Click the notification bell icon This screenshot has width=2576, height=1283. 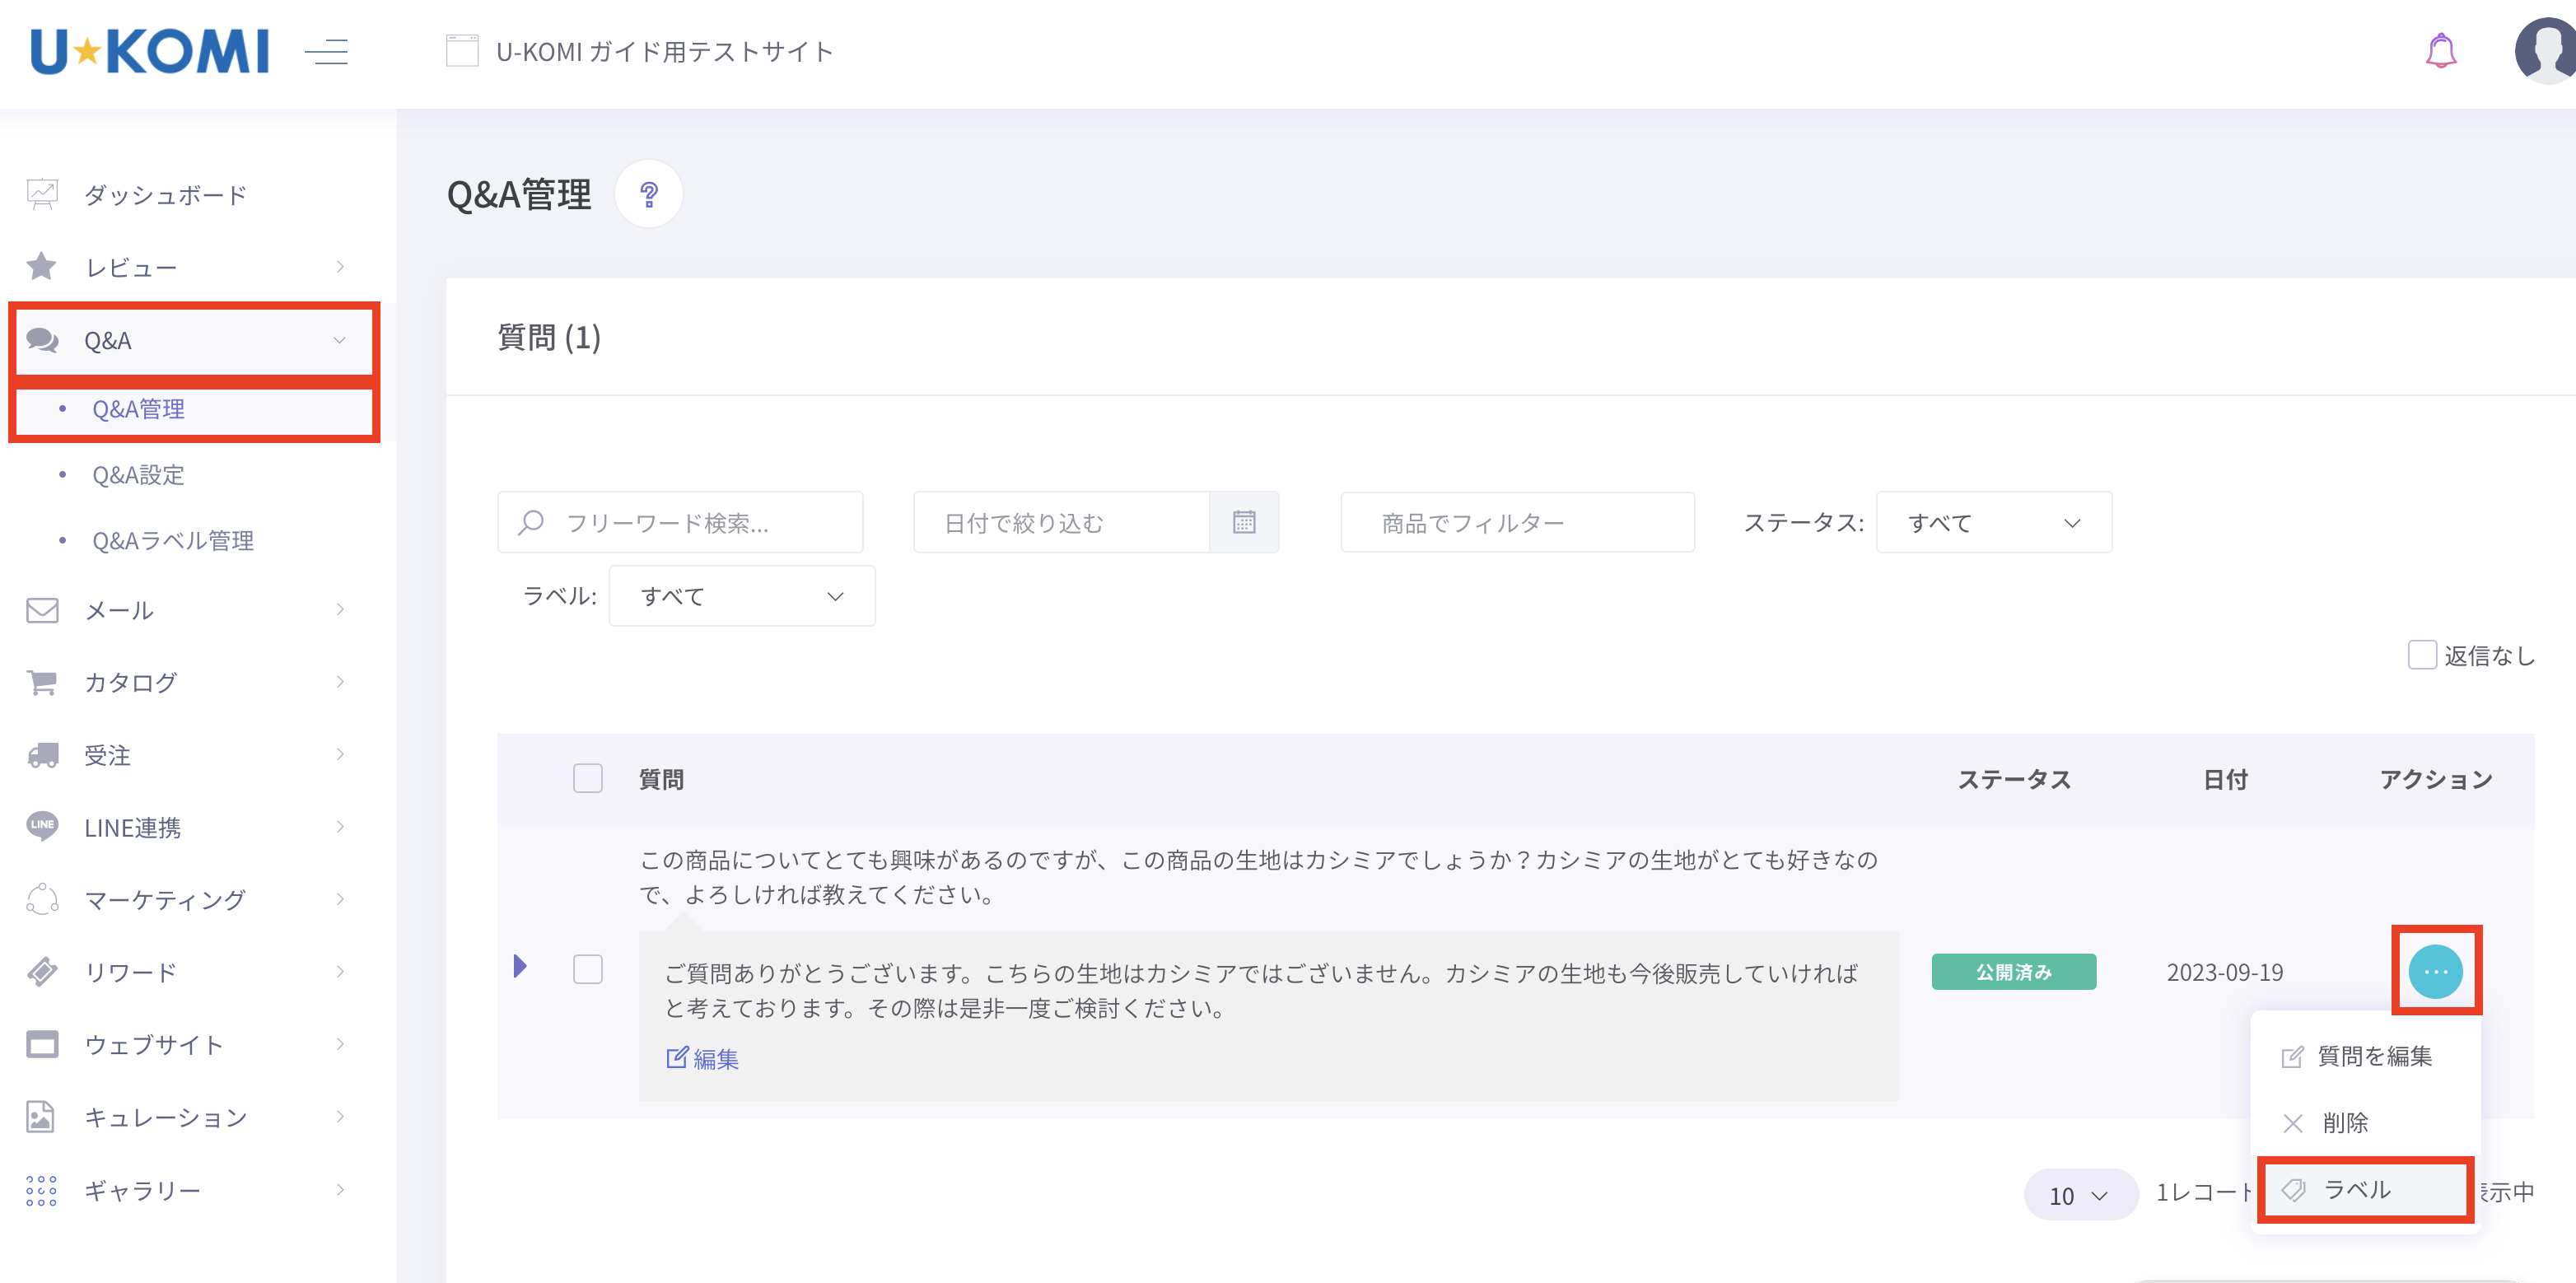pos(2440,51)
